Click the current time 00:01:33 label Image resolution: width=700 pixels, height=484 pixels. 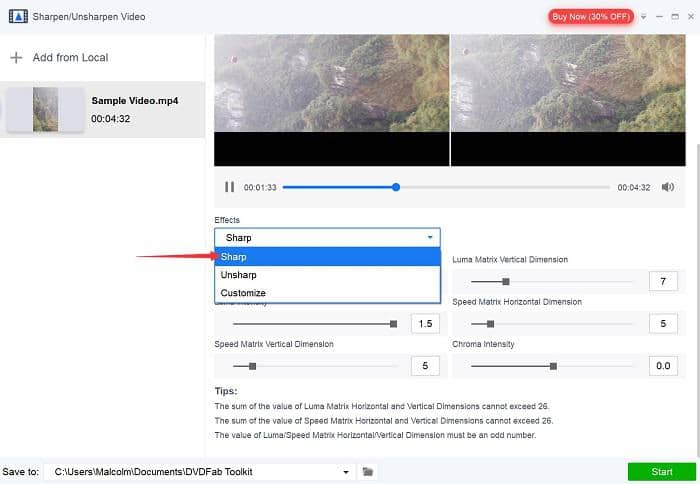coord(260,188)
